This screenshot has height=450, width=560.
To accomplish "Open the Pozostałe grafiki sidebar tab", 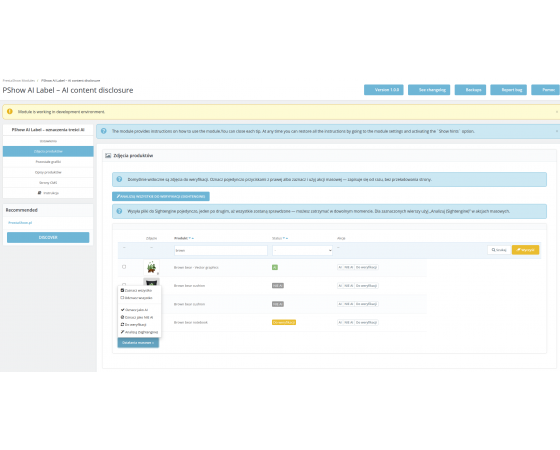I will click(48, 162).
